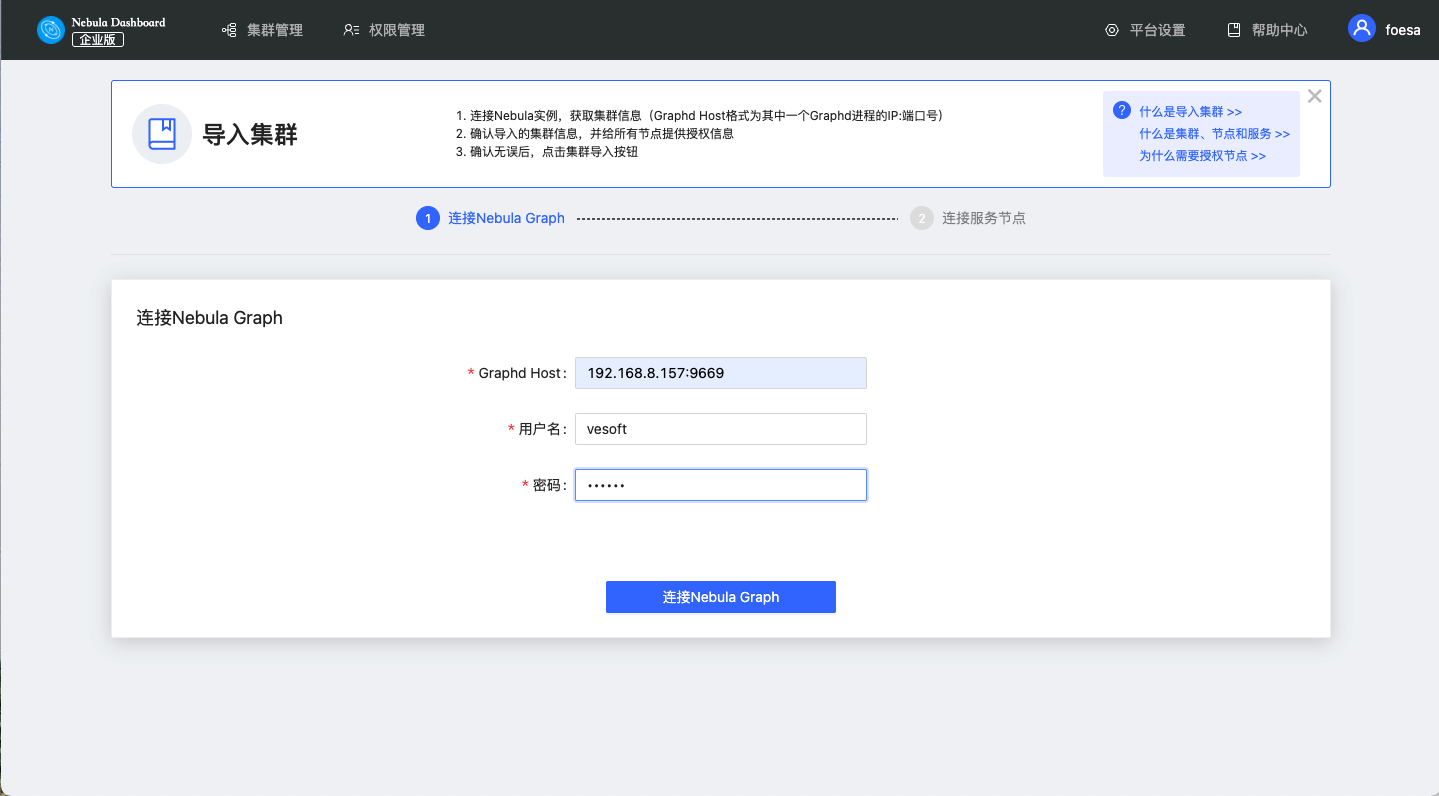Click the help center book icon

click(x=1234, y=30)
